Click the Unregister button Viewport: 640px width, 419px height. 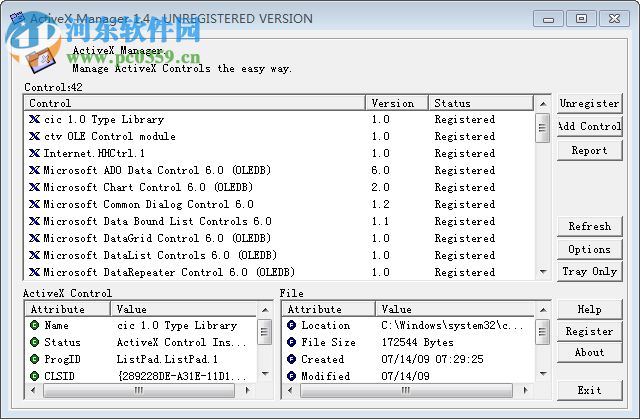[589, 103]
